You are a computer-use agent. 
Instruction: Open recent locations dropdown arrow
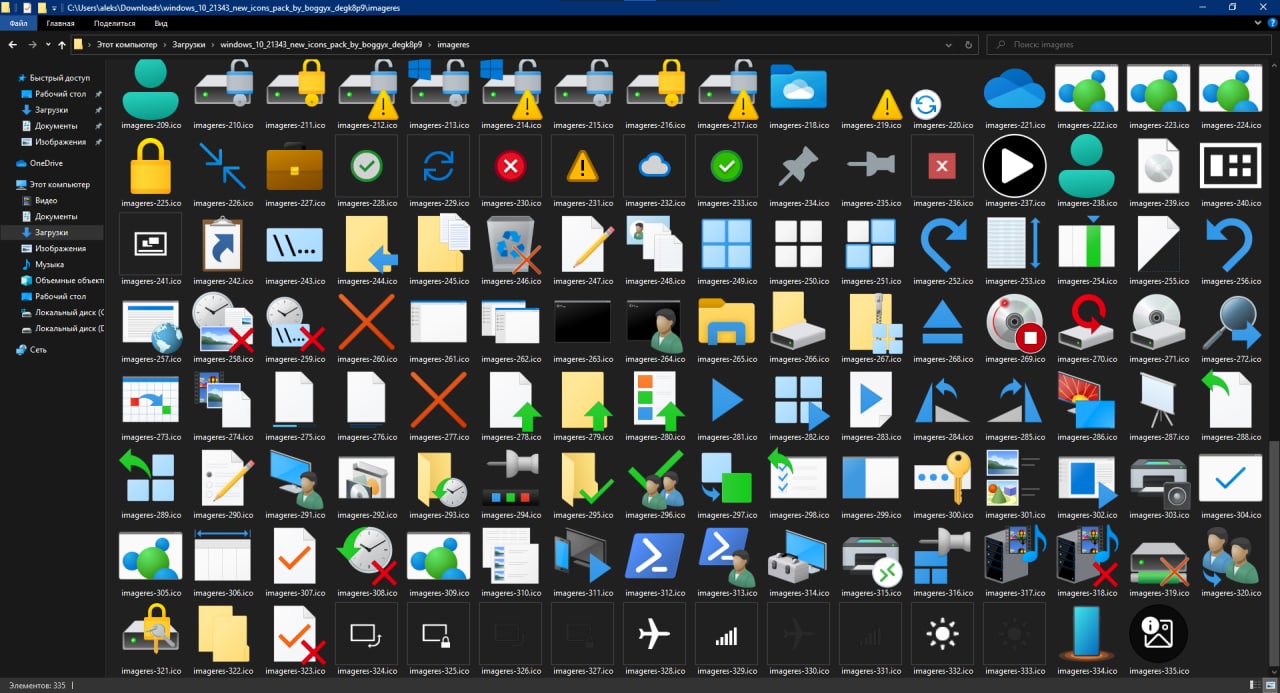47,45
